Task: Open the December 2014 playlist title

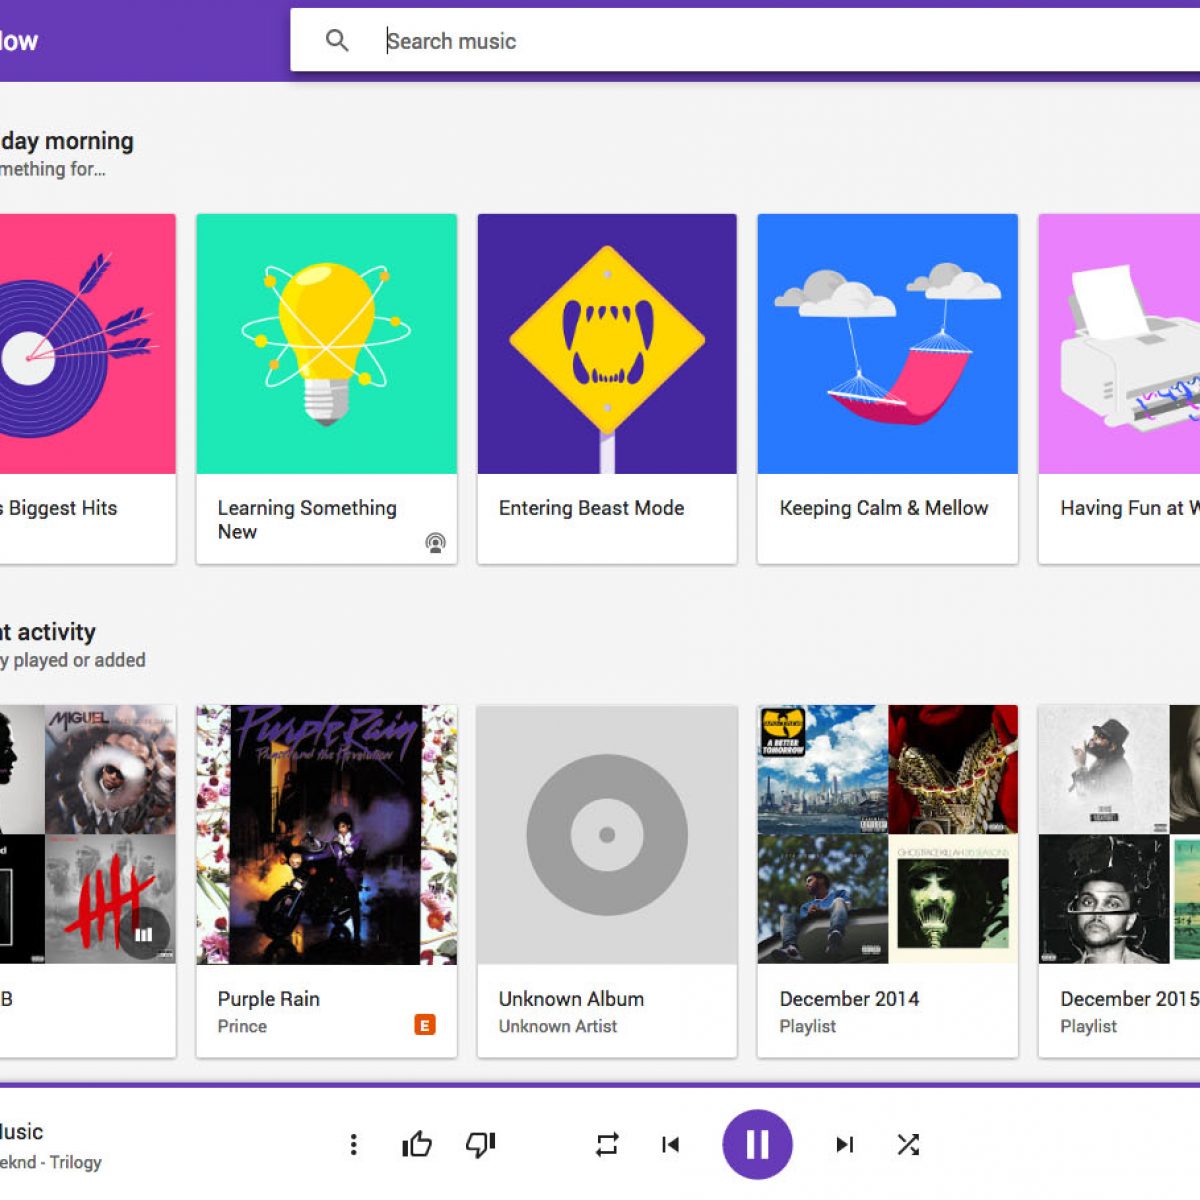Action: tap(849, 999)
